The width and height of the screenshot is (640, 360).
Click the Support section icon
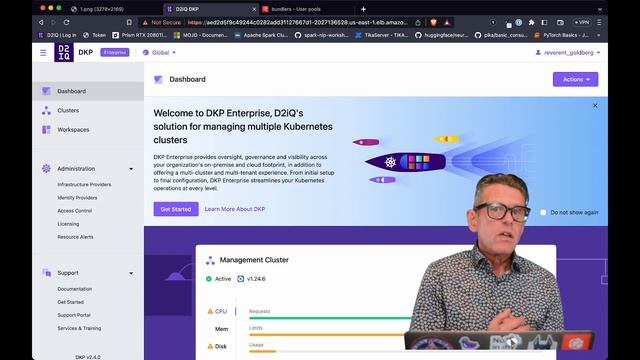(x=46, y=273)
